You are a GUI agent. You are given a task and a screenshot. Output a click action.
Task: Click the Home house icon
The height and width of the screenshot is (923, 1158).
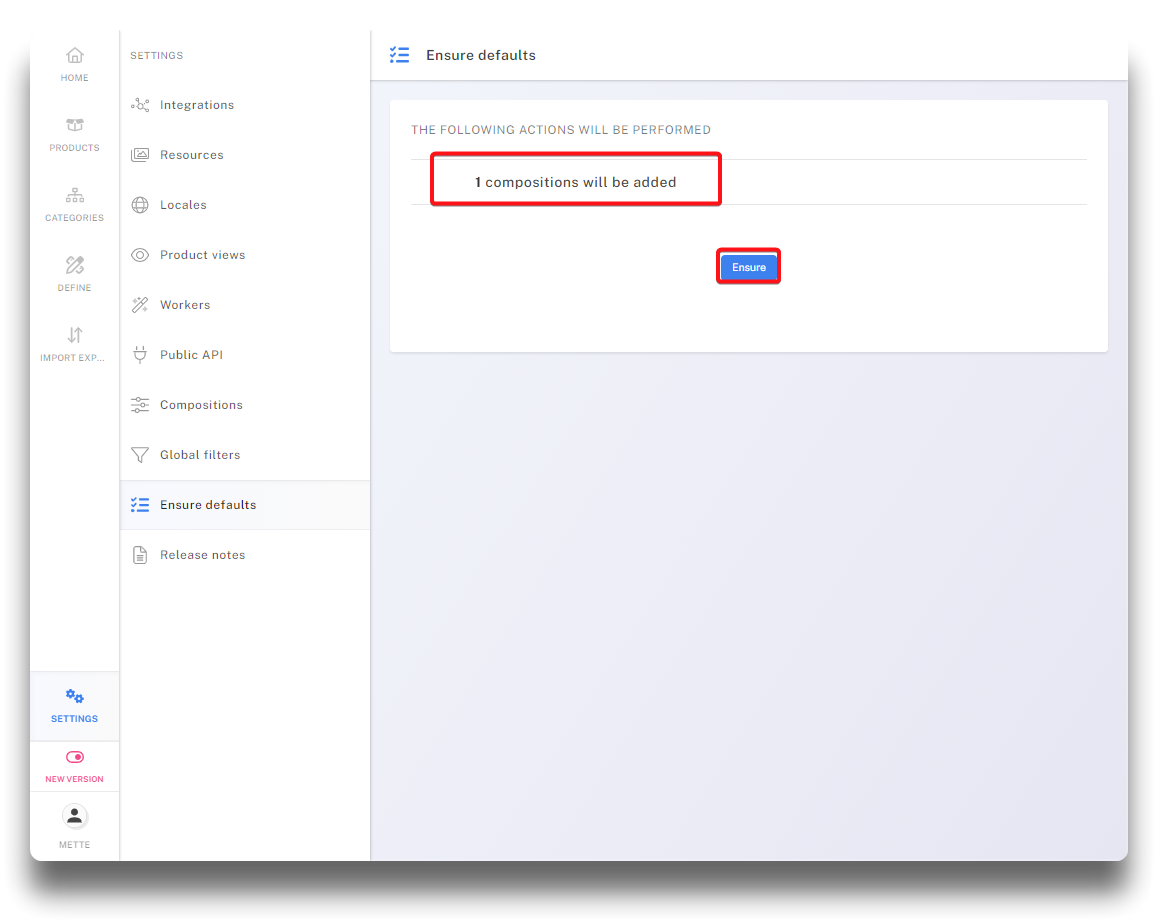pos(75,56)
